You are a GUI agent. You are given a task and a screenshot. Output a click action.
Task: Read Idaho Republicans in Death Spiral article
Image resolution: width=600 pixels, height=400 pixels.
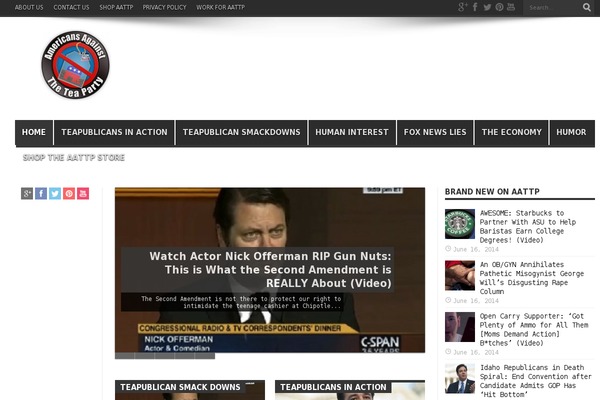click(535, 381)
